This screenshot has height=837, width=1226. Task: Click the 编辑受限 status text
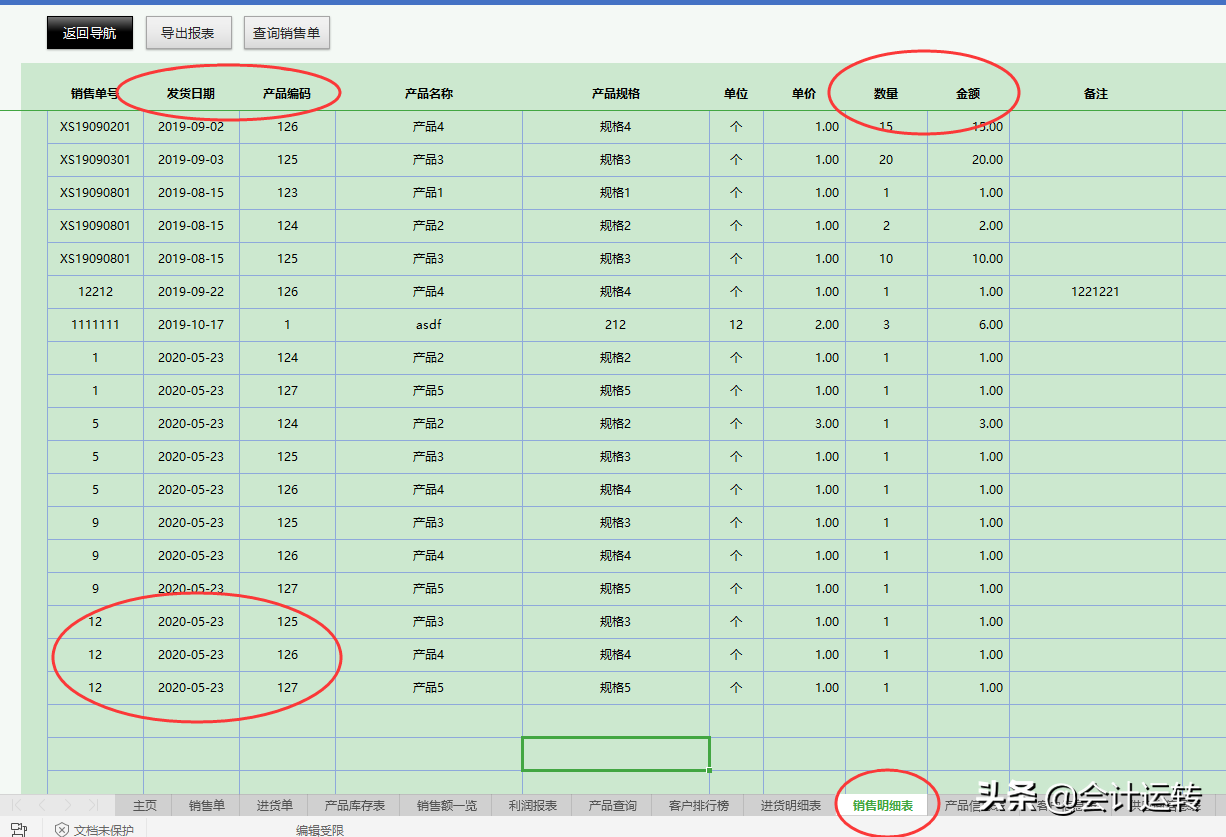tap(320, 830)
